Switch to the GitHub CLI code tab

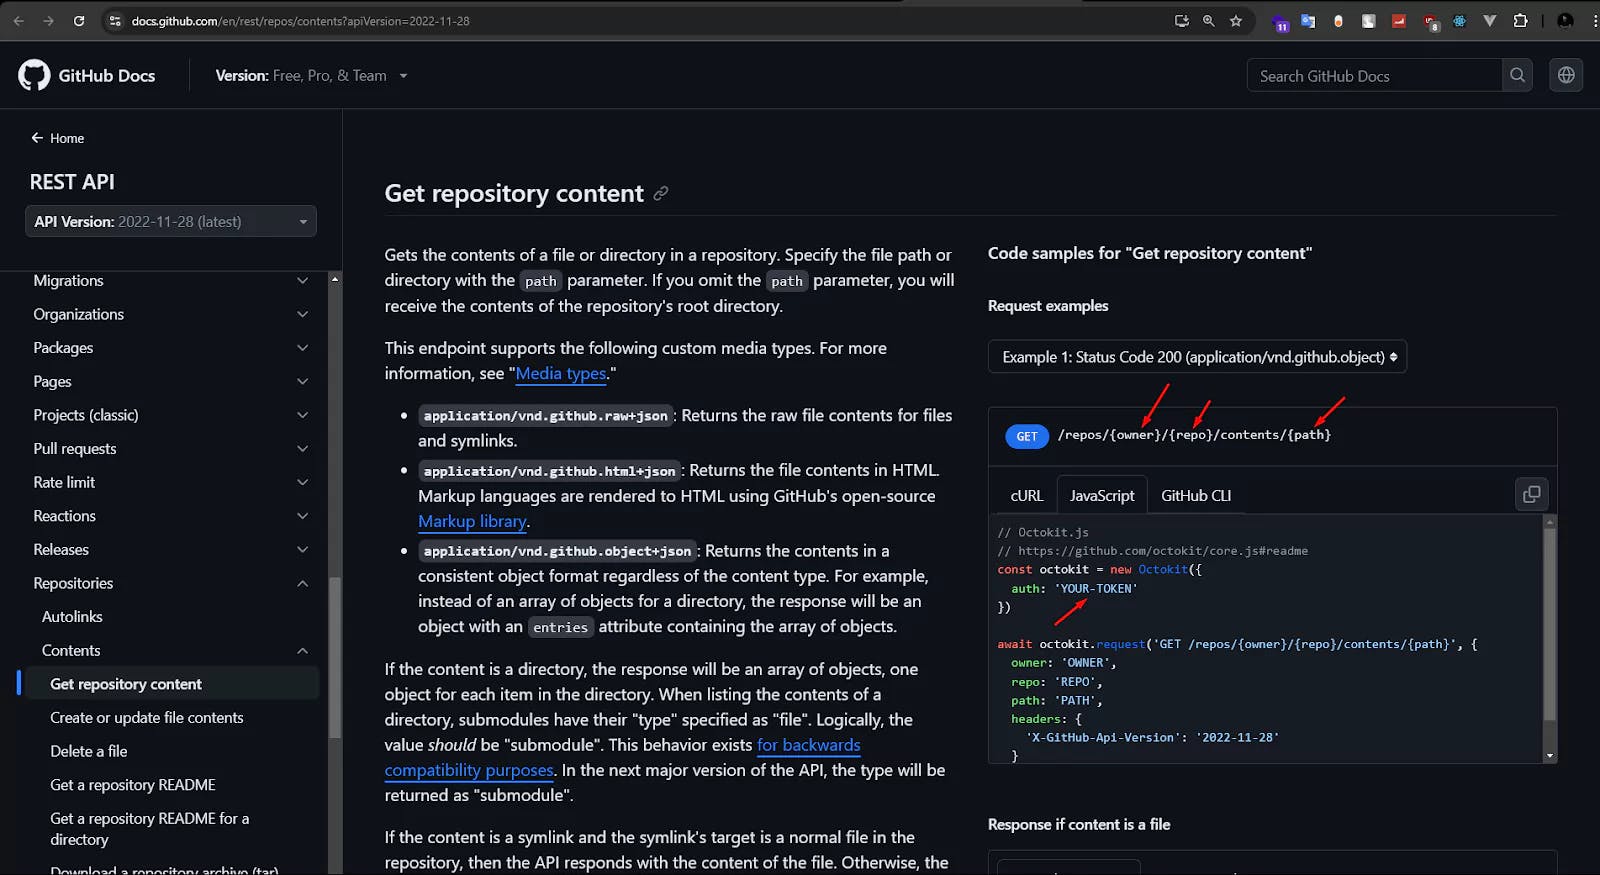[1196, 496]
